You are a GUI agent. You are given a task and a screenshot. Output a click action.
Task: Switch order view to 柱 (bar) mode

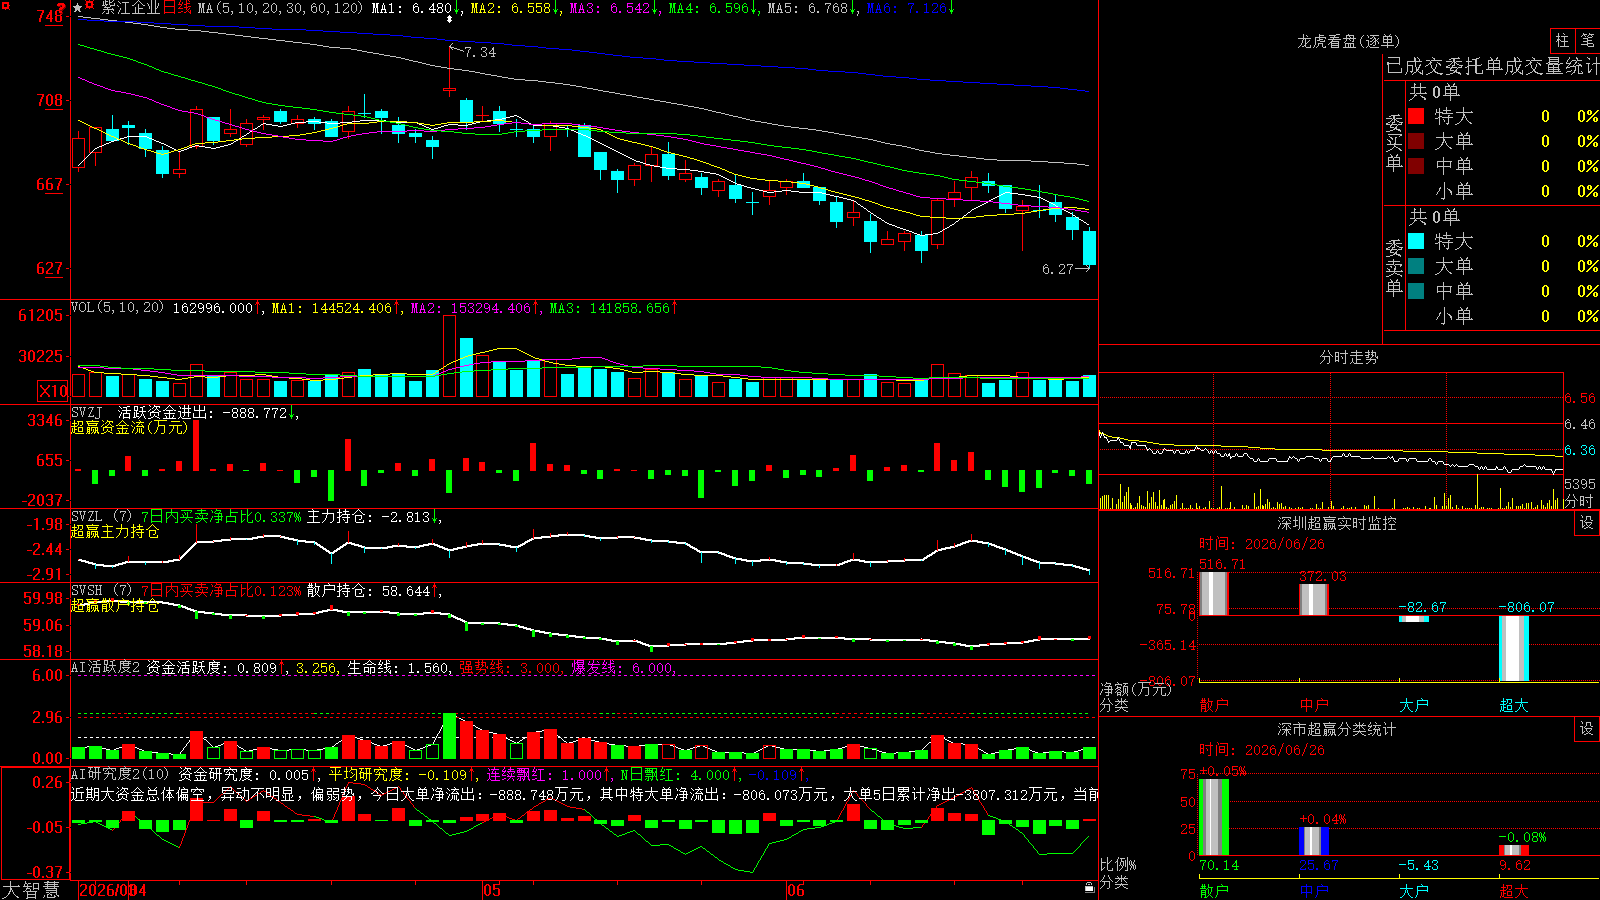[x=1562, y=40]
